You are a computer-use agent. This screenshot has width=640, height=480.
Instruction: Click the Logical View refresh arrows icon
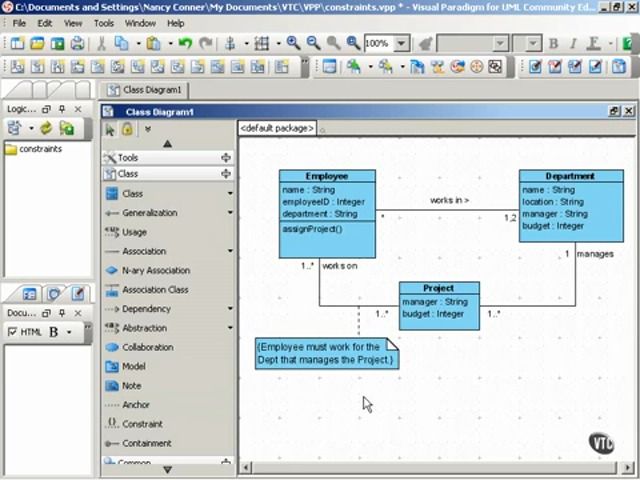46,128
